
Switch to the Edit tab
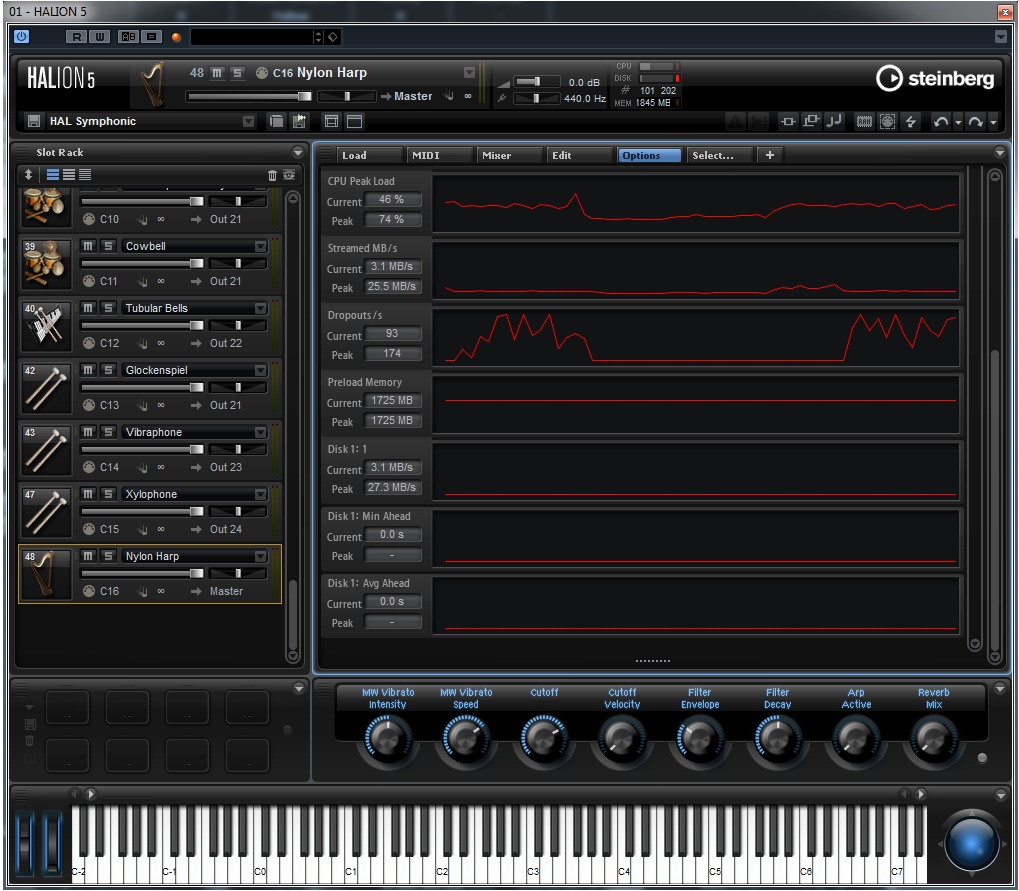point(580,155)
